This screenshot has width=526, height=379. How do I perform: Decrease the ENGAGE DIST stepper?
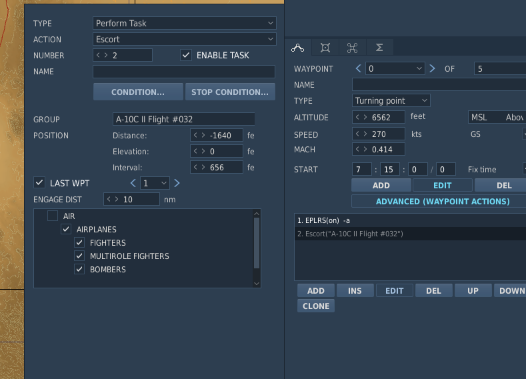pyautogui.click(x=108, y=199)
